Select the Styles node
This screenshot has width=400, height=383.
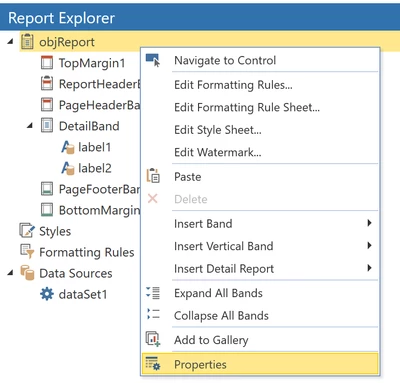click(55, 231)
